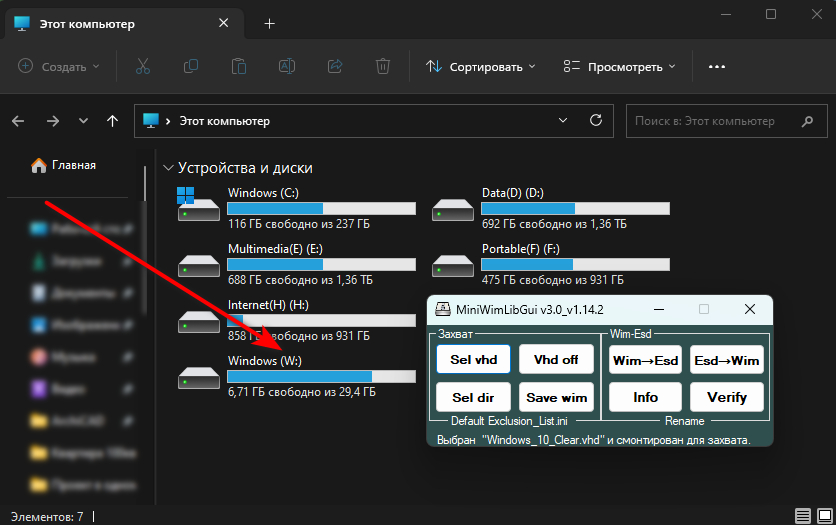The height and width of the screenshot is (525, 836).
Task: Click the Wim→Esd button
Action: 645,360
